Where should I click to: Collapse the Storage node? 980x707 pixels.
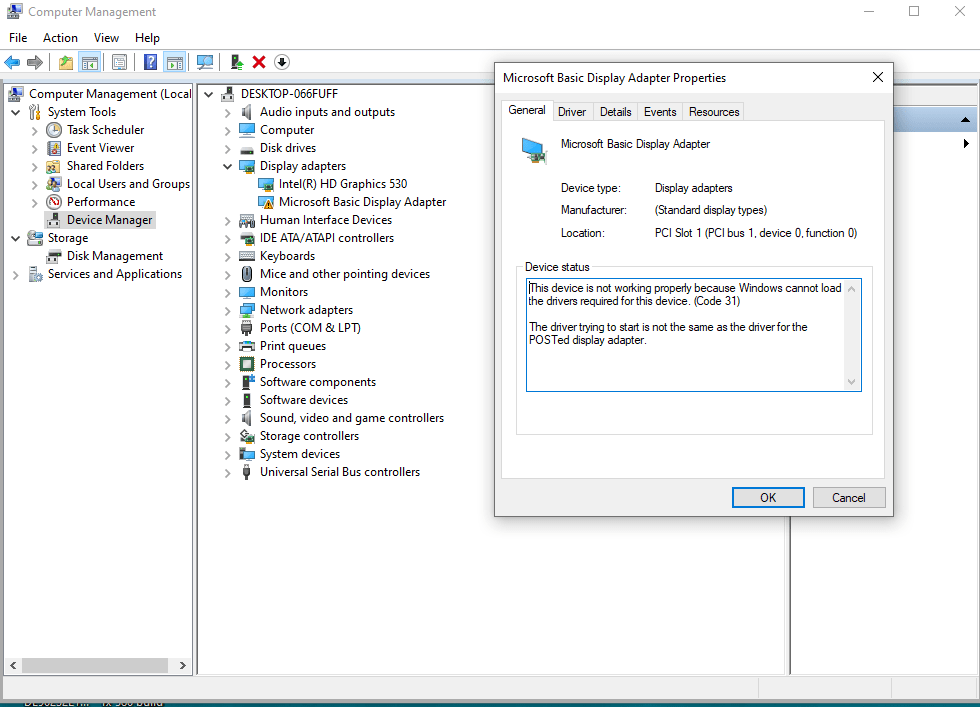[x=16, y=238]
